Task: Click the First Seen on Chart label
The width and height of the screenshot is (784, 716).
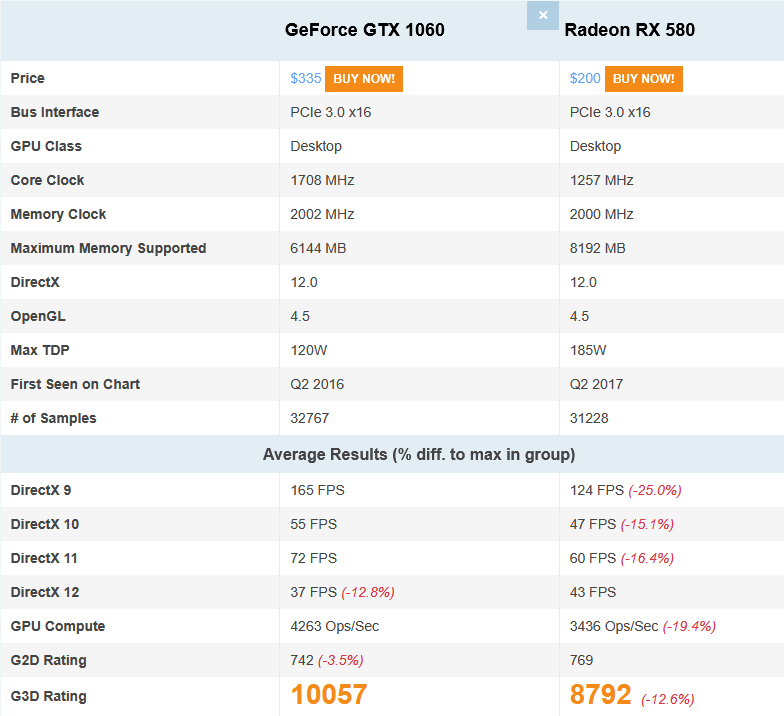Action: (75, 384)
